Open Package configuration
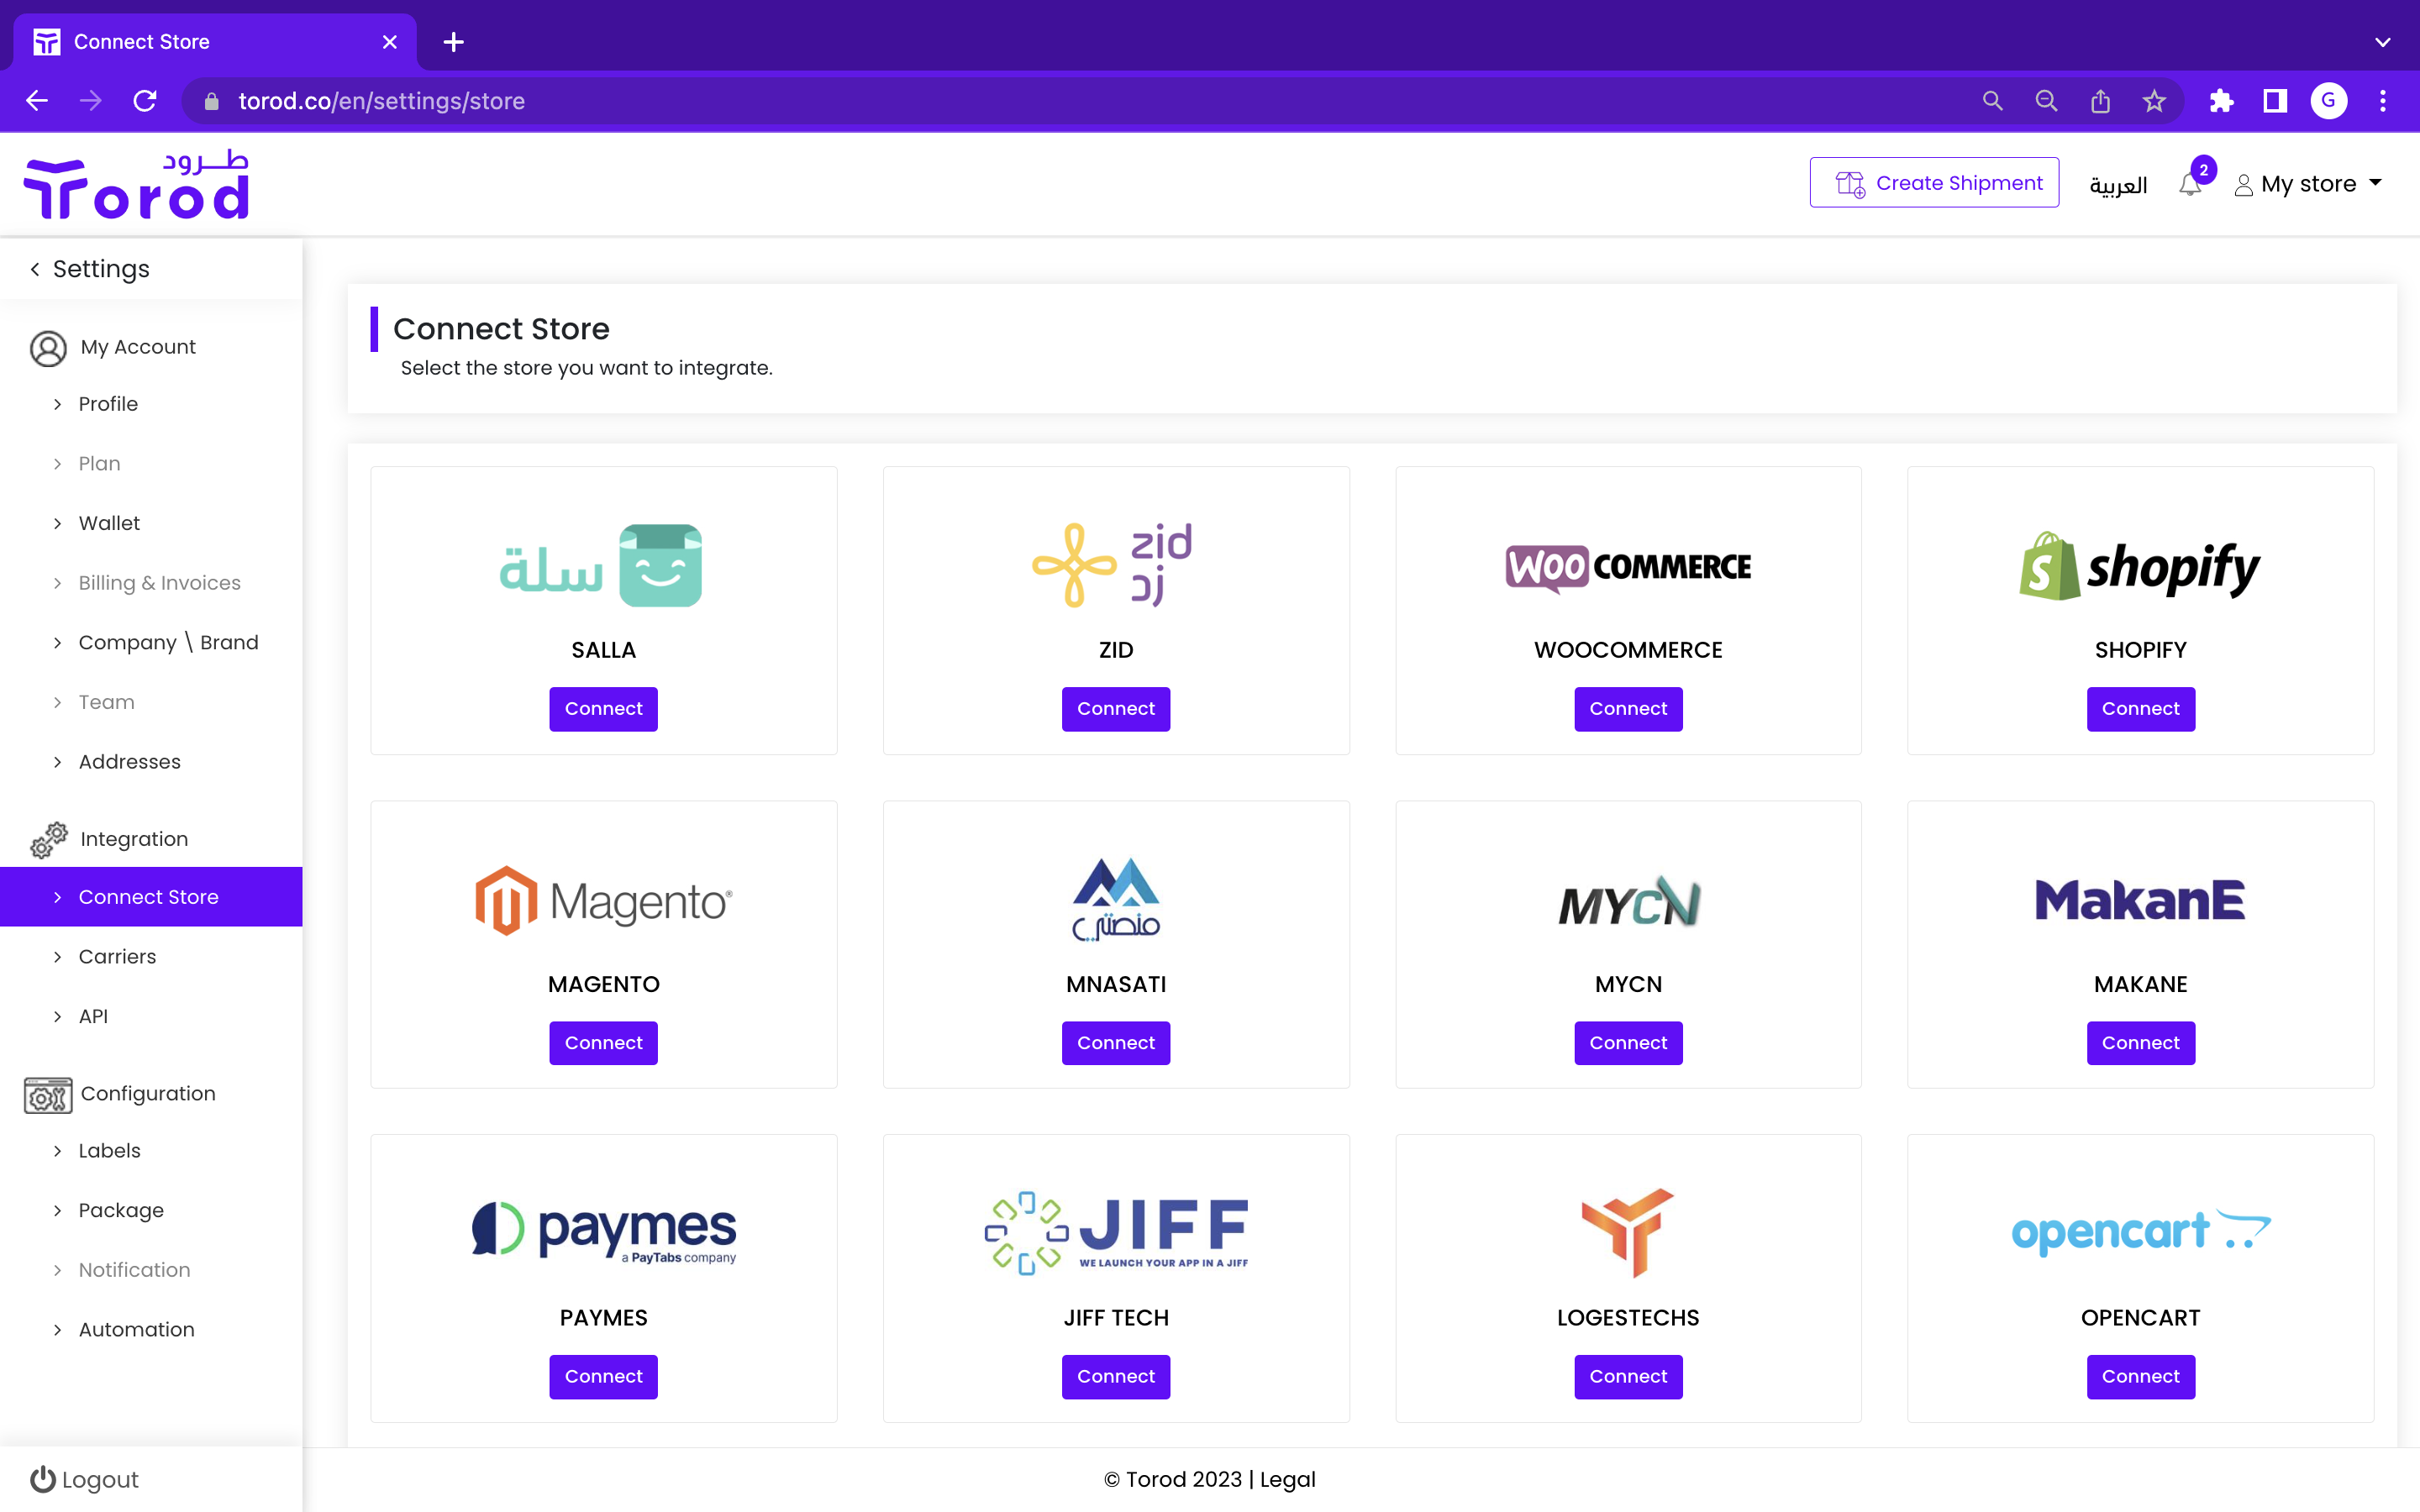This screenshot has width=2420, height=1512. (121, 1210)
